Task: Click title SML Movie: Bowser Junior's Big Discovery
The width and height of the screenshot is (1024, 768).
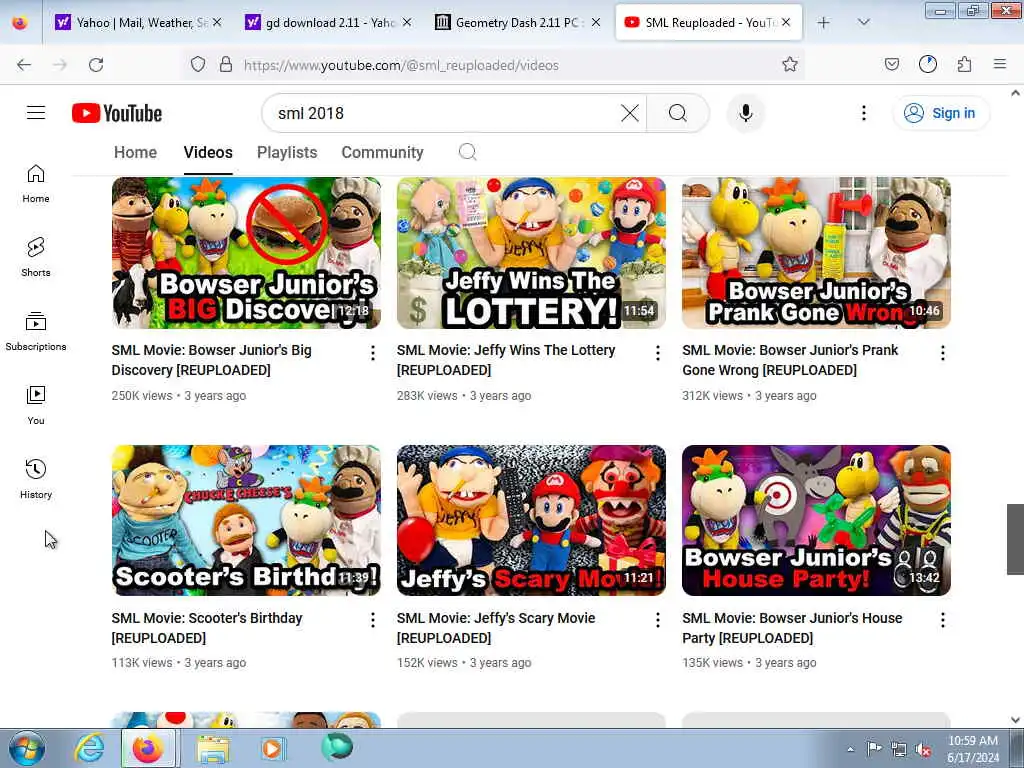Action: 212,360
